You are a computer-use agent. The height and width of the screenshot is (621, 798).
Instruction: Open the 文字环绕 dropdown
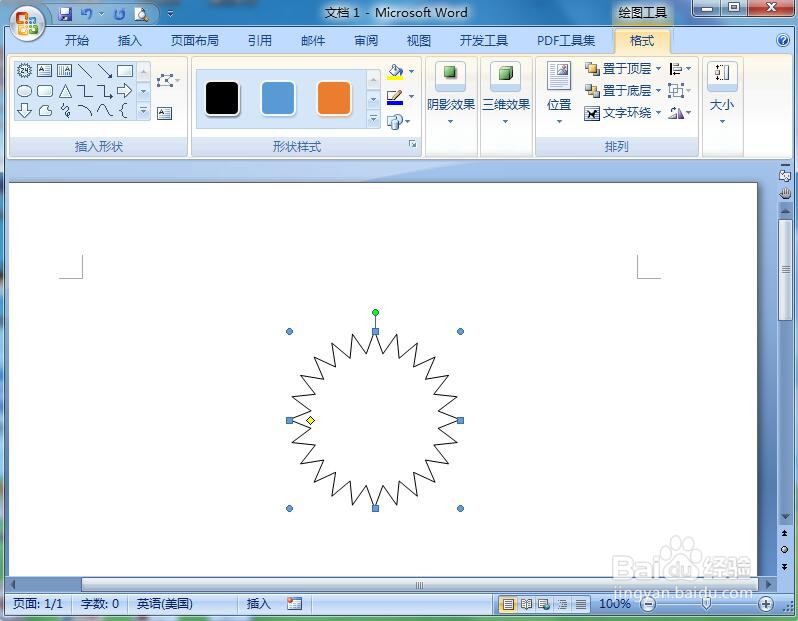[x=622, y=112]
